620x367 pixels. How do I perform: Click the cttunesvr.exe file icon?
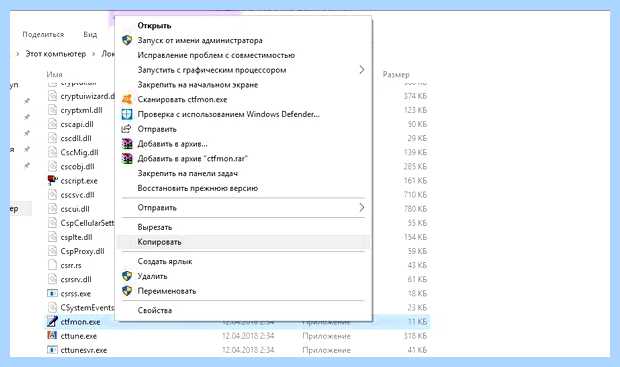pos(52,350)
